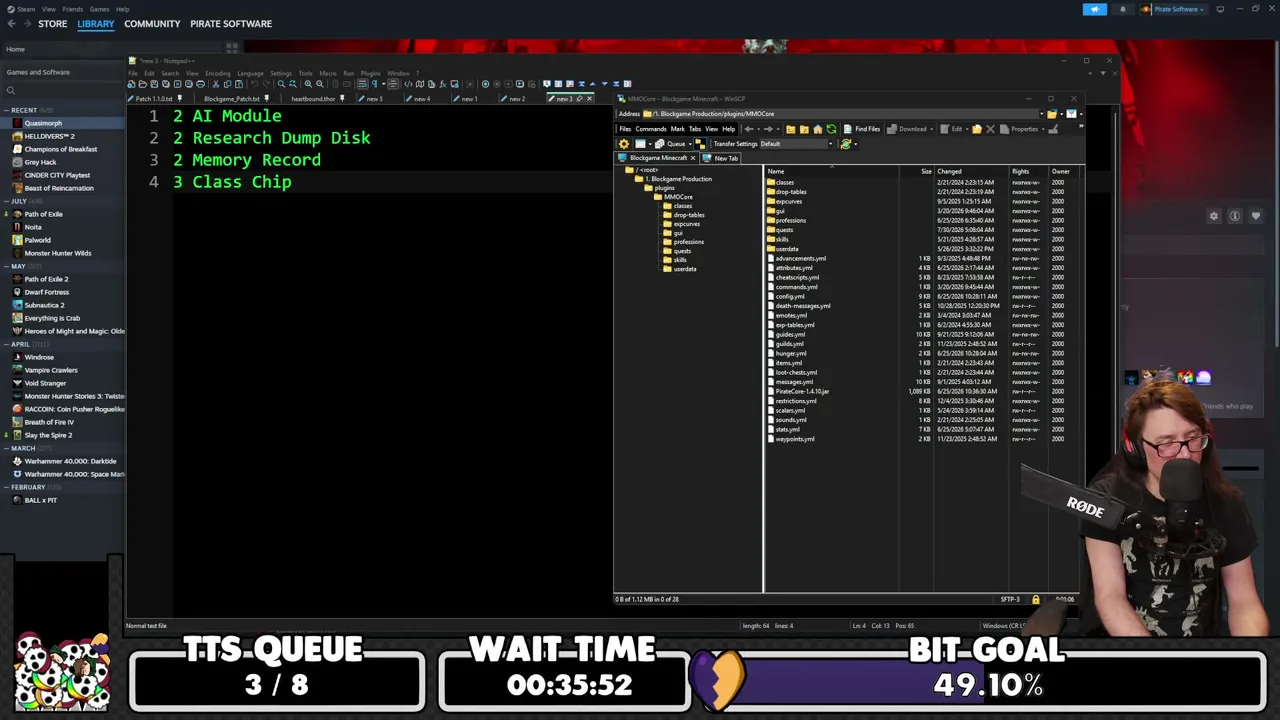
Task: Click the WinSCP parent directory icon
Action: click(791, 129)
